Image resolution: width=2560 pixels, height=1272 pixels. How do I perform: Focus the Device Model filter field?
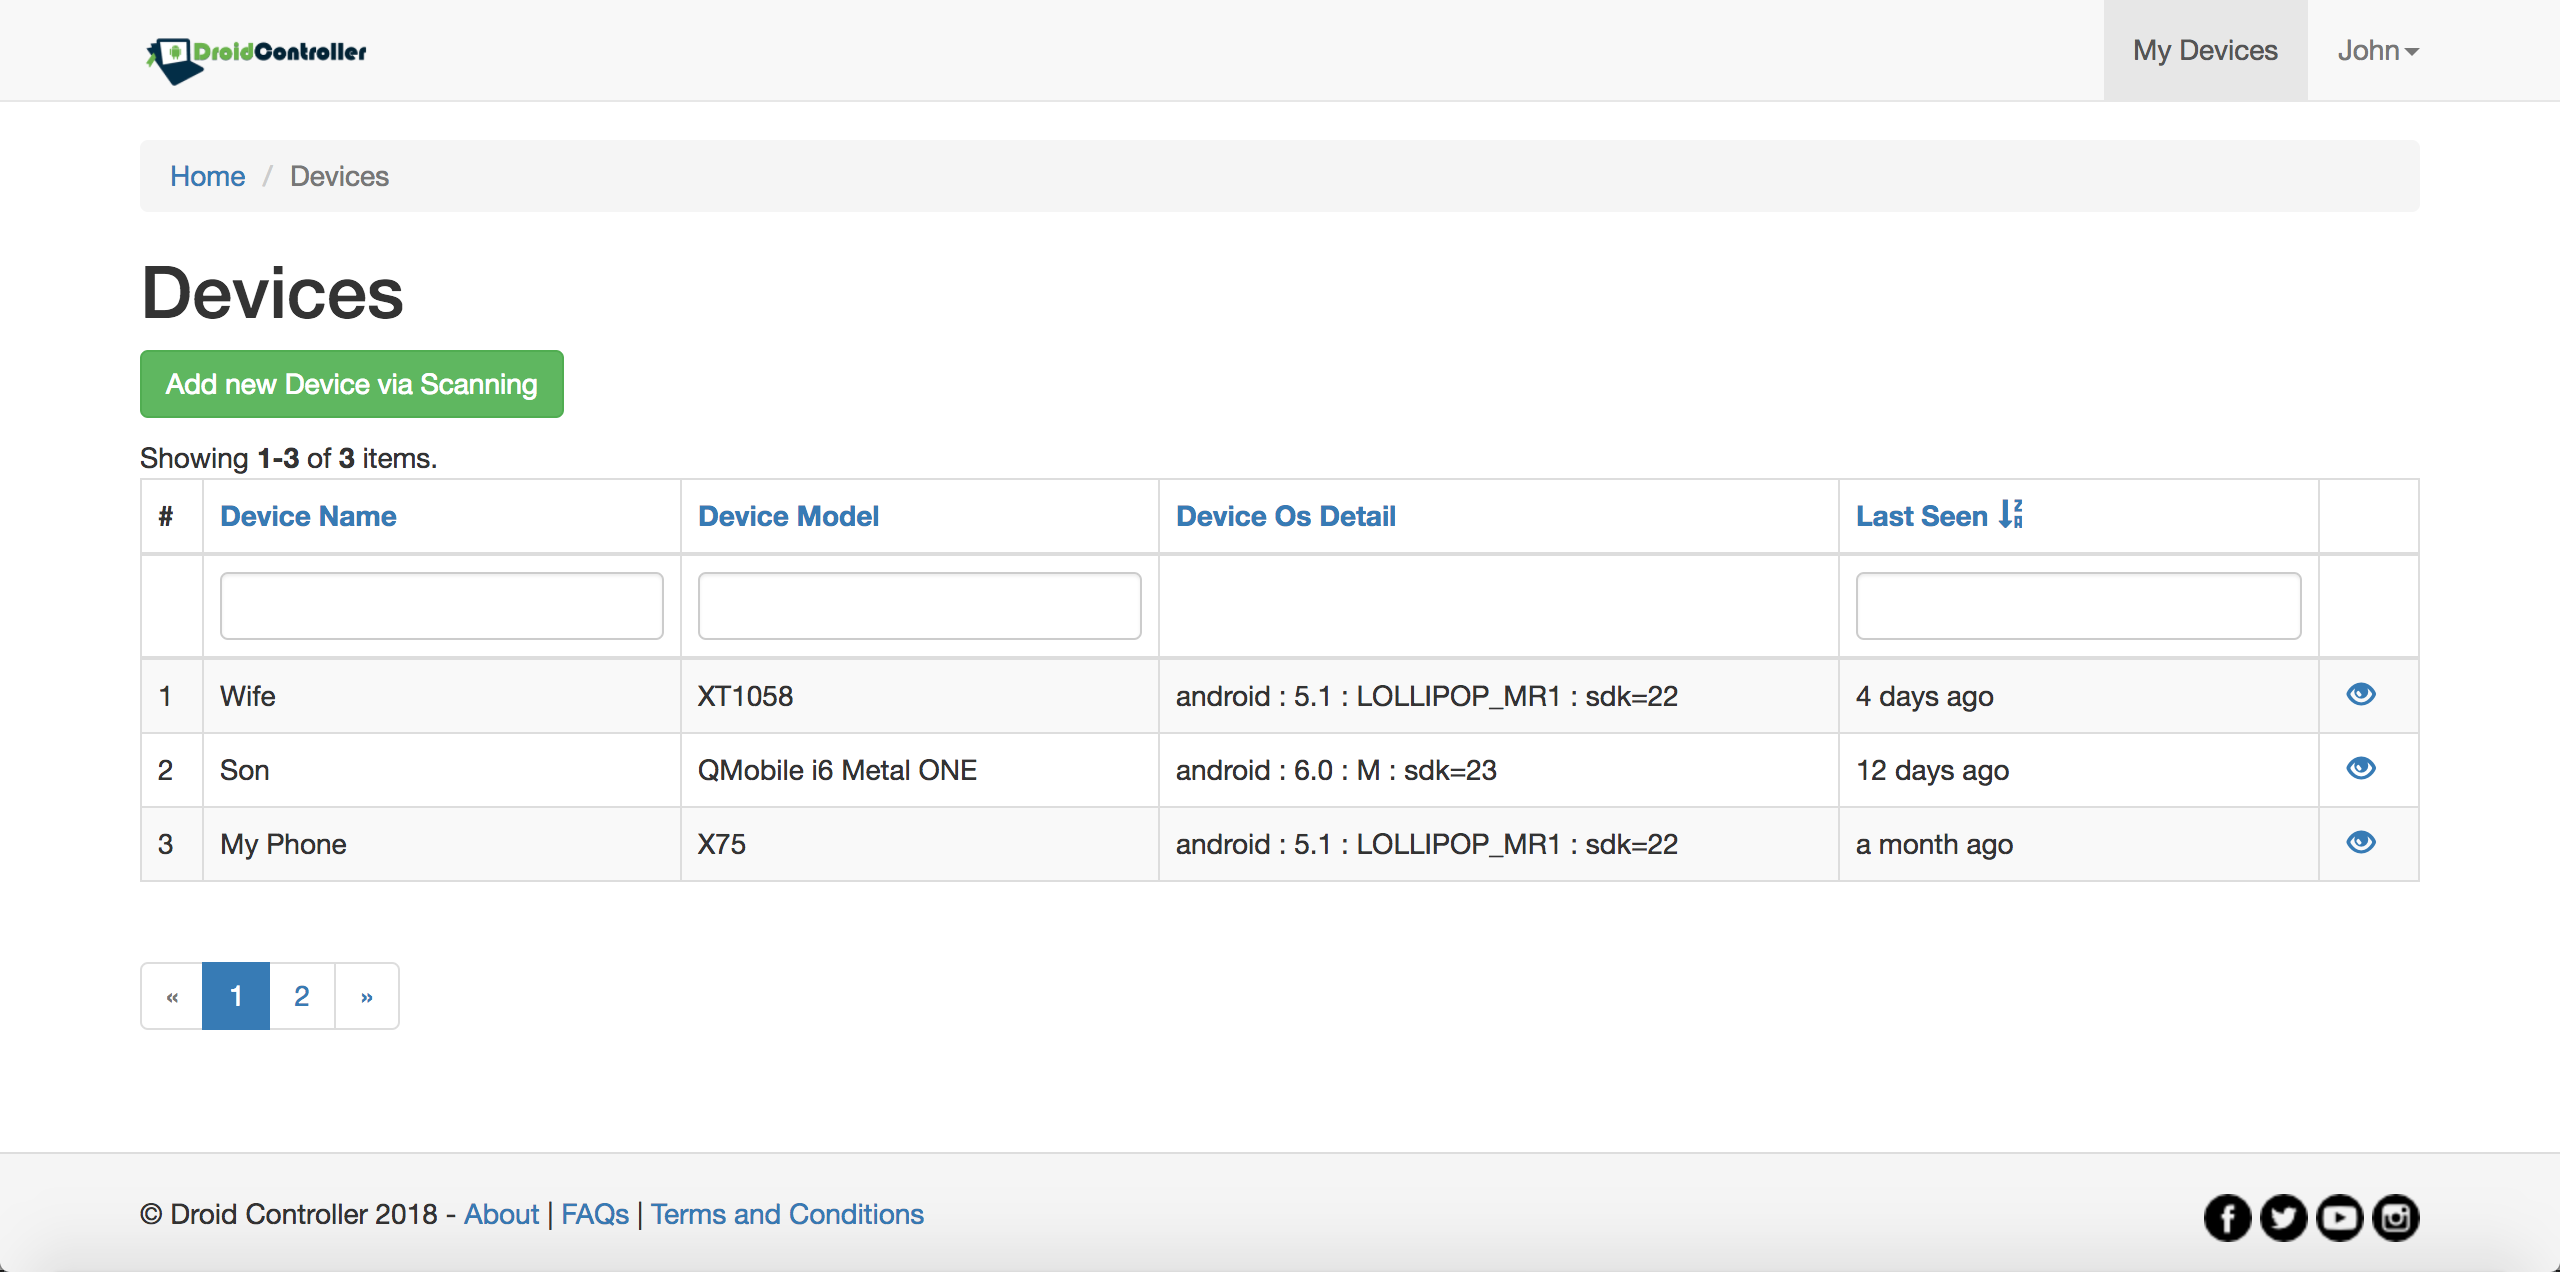tap(919, 606)
